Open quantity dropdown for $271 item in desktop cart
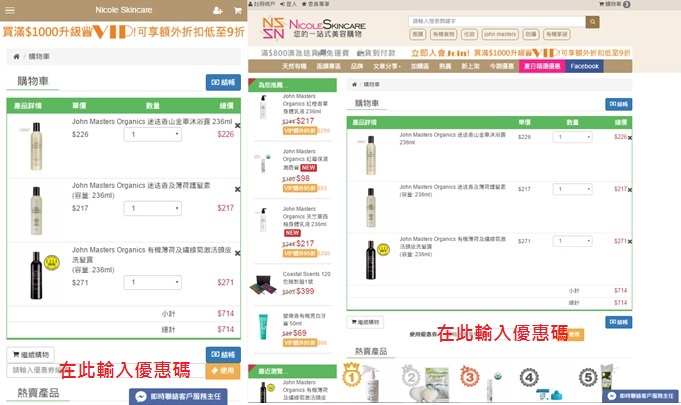This screenshot has height=405, width=681. pos(572,241)
